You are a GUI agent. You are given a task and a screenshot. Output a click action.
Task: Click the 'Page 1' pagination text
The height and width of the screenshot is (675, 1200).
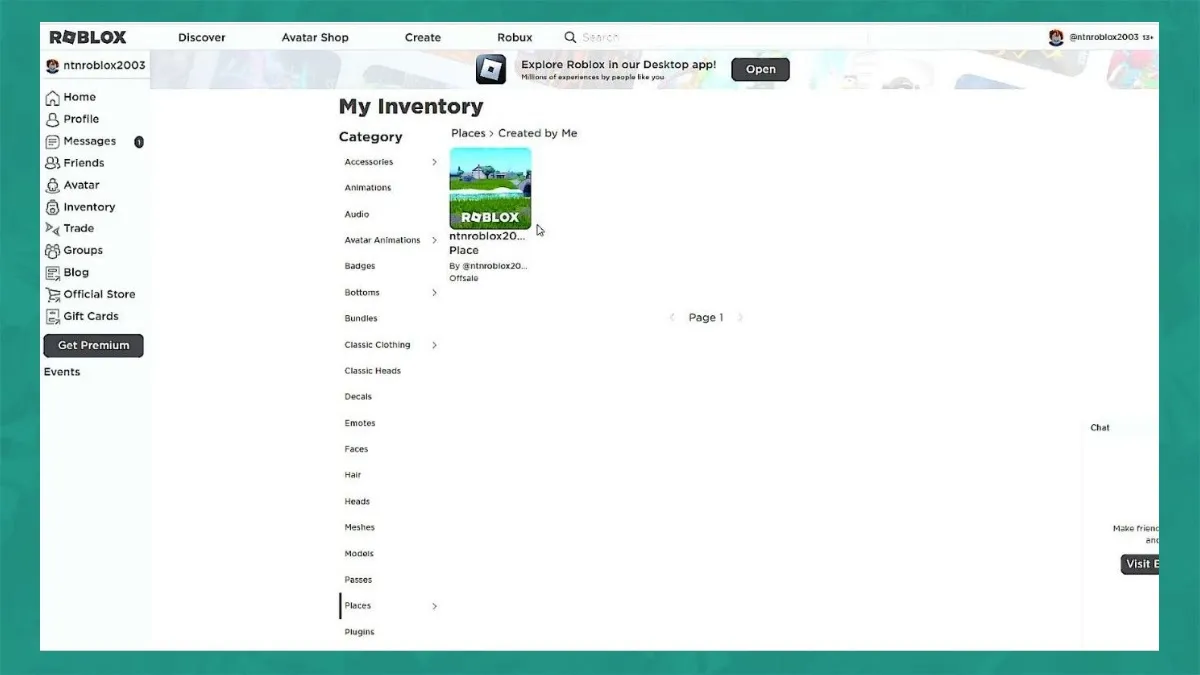(x=706, y=318)
